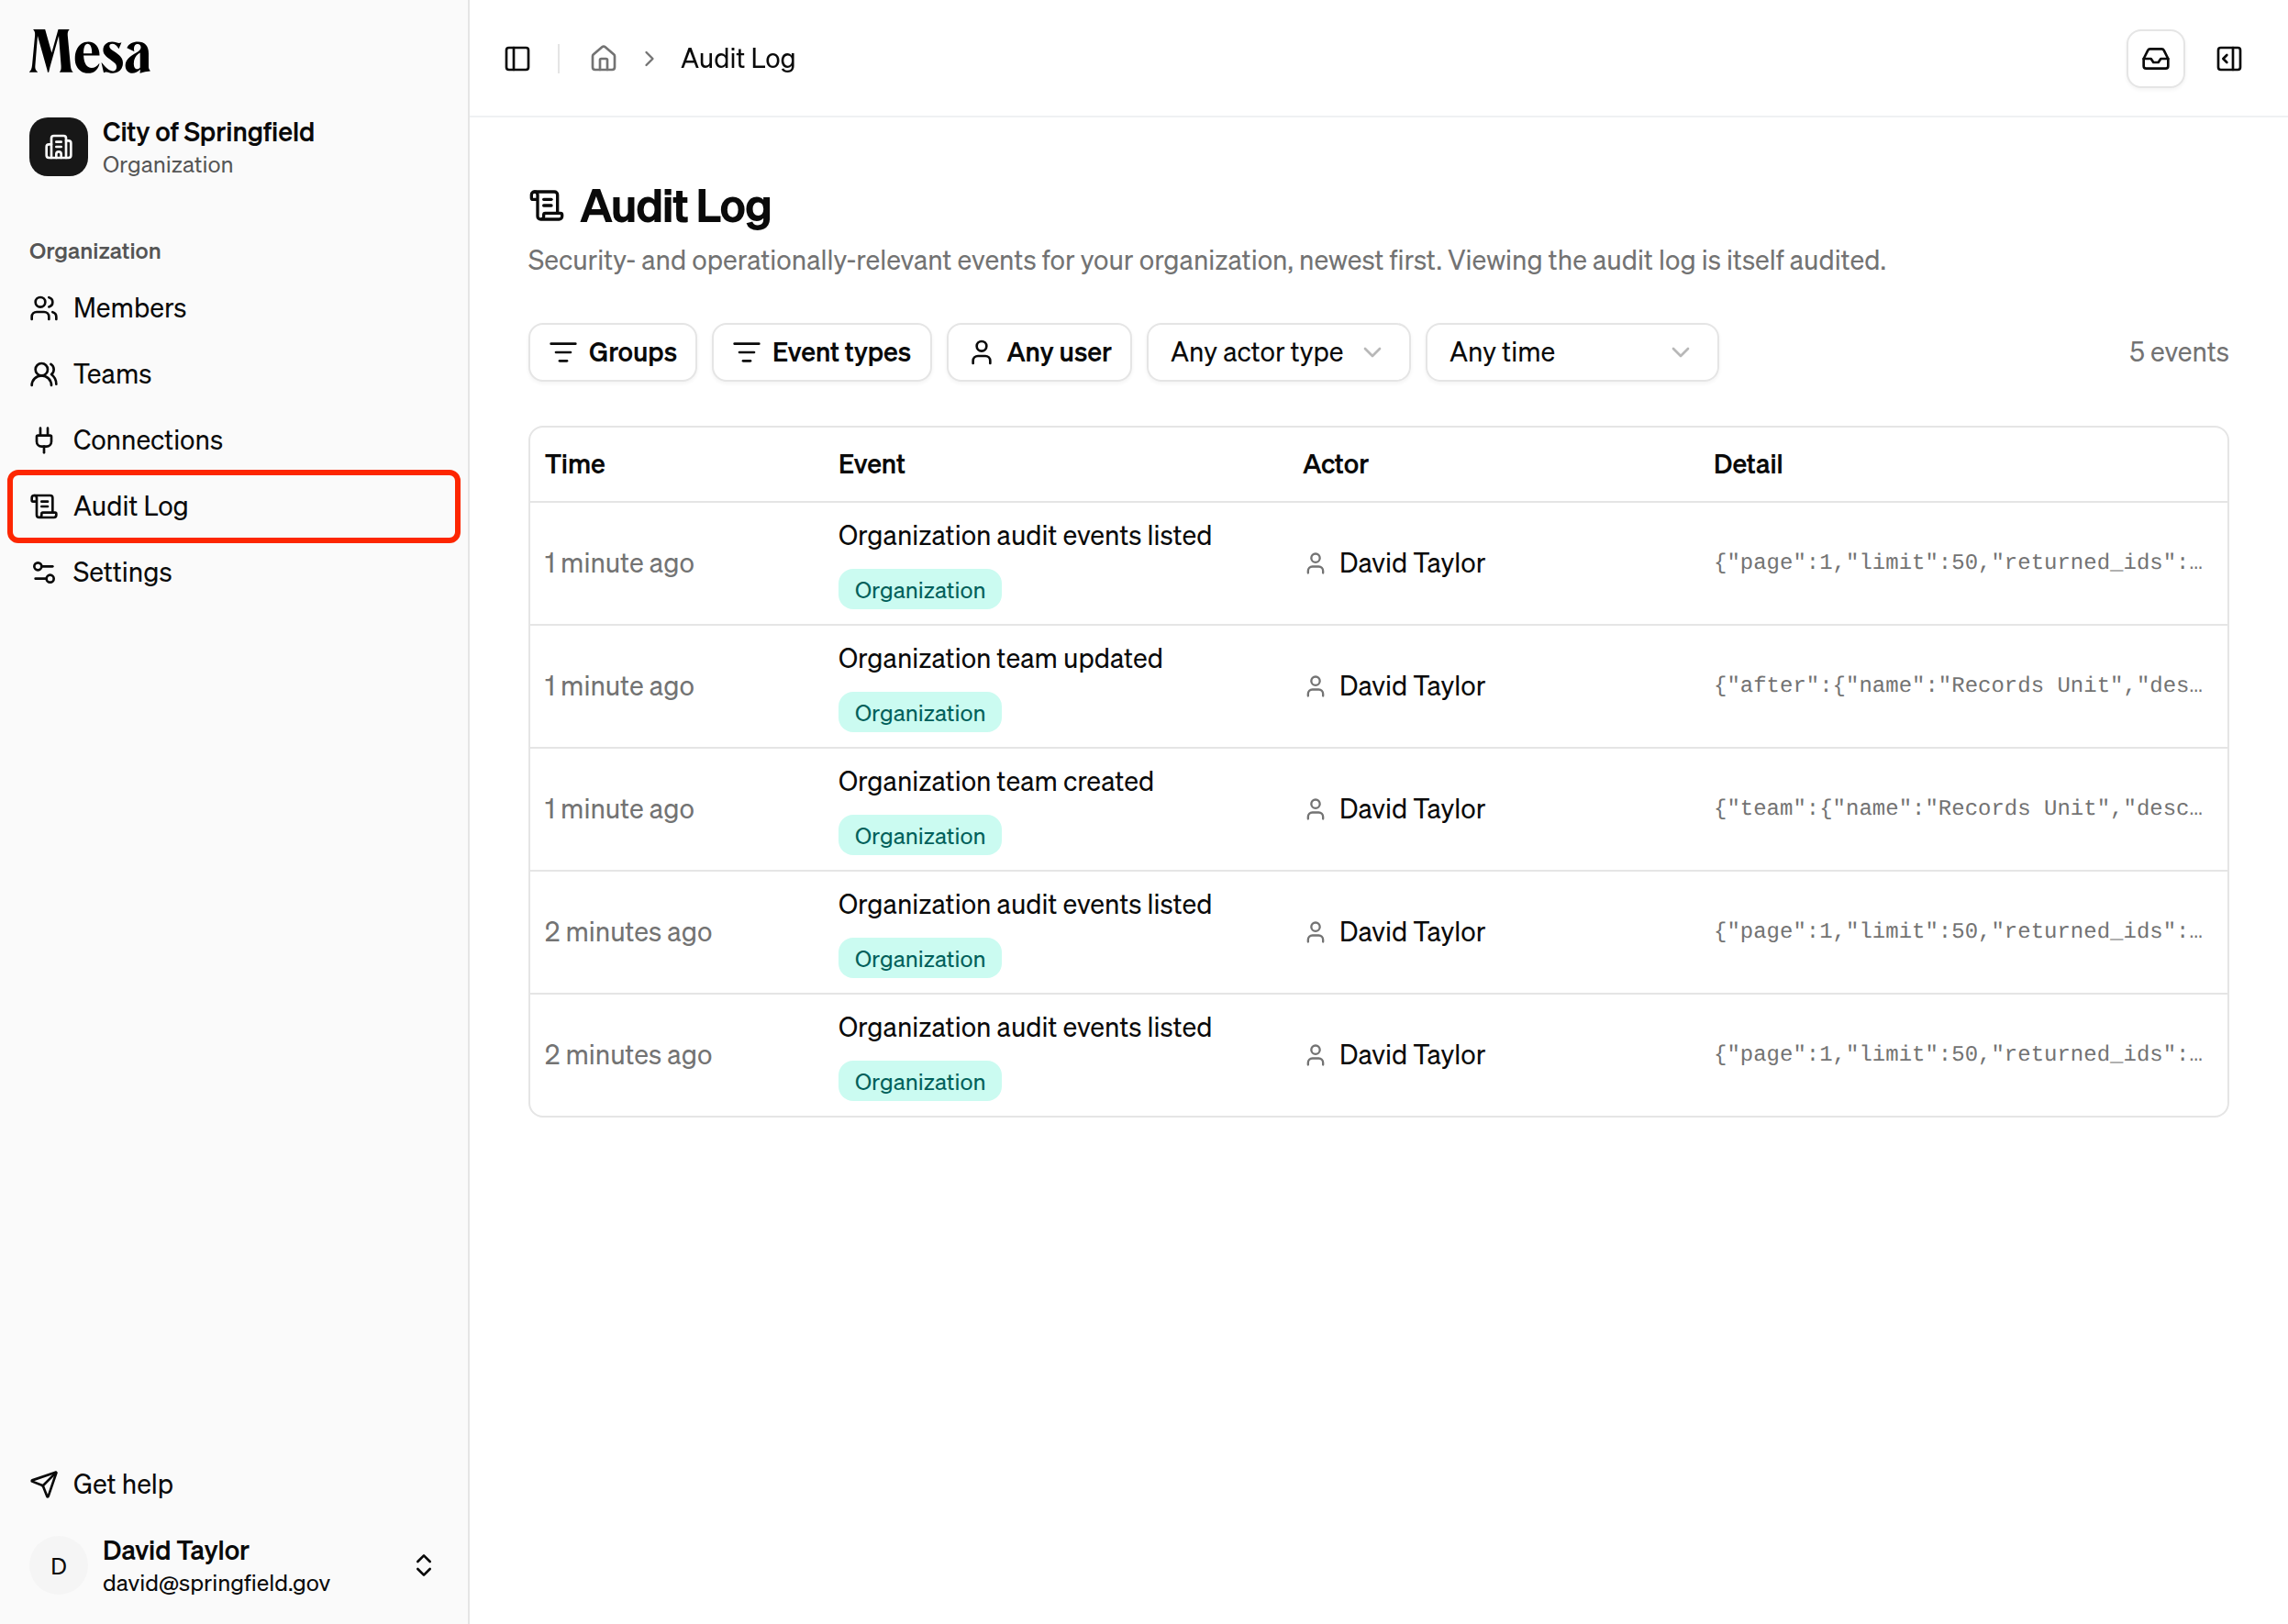This screenshot has width=2288, height=1624.
Task: Click the David Taylor avatar circle
Action: pyautogui.click(x=58, y=1566)
